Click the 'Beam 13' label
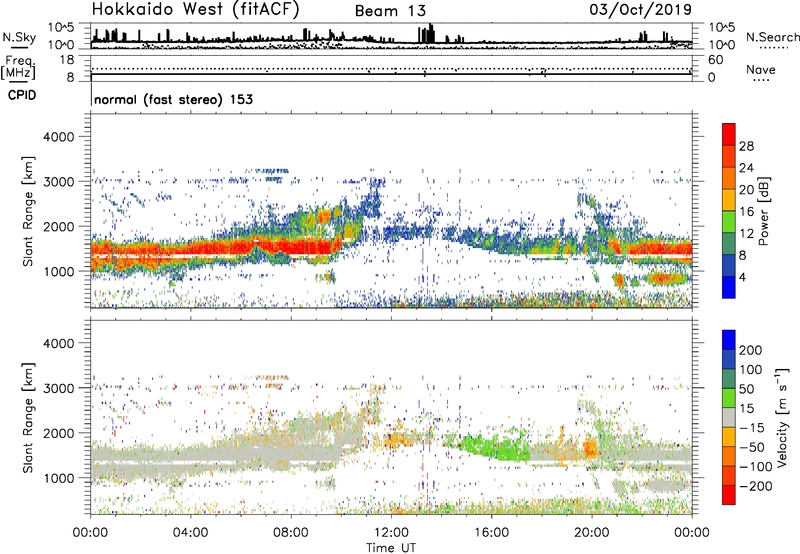This screenshot has height=554, width=800. click(x=390, y=11)
